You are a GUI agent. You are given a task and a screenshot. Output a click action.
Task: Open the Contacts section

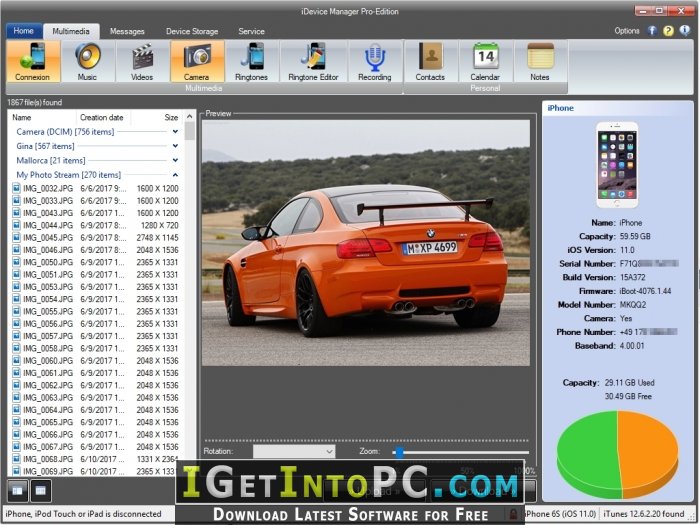tap(430, 62)
